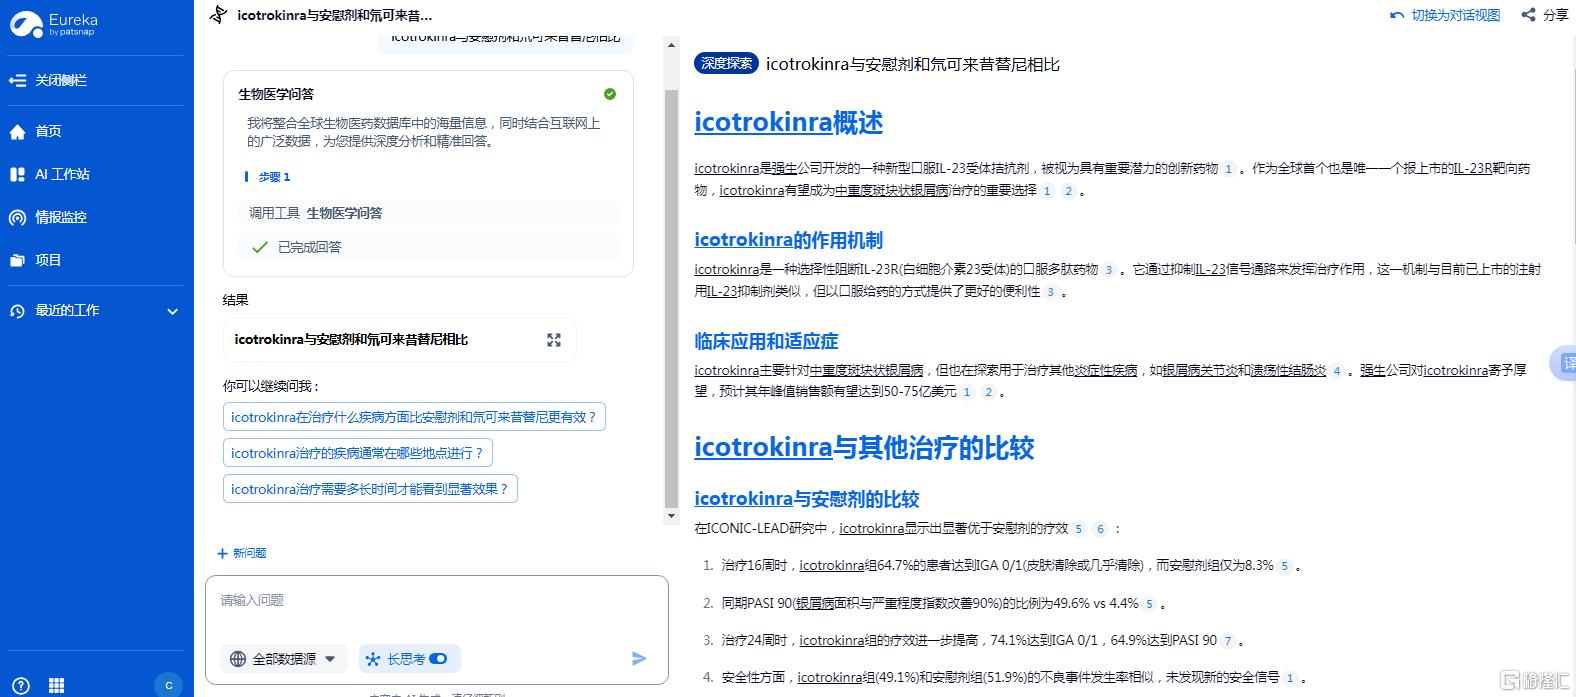Go to 首页 in the sidebar
This screenshot has width=1576, height=697.
pos(48,131)
